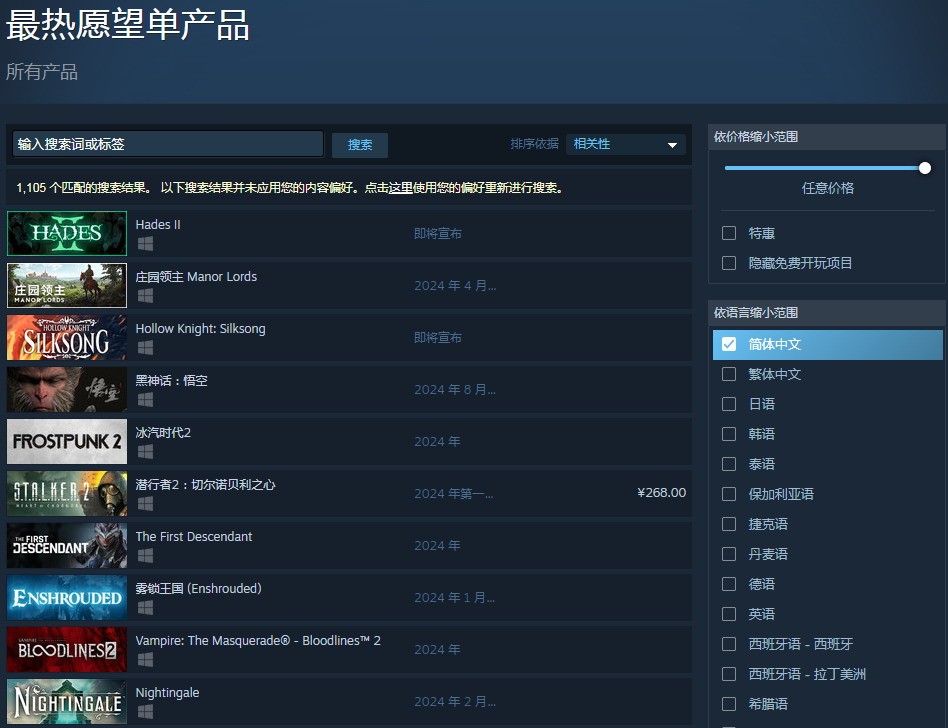This screenshot has height=728, width=948.
Task: Toggle the 隐藏免费开玩项目 checkbox
Action: 729,263
